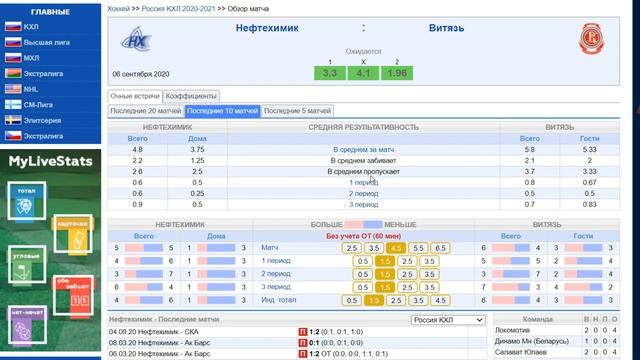Image resolution: width=640 pixels, height=360 pixels.
Task: Click Динамо Мн (Беларусь) standings row
Action: 557,341
